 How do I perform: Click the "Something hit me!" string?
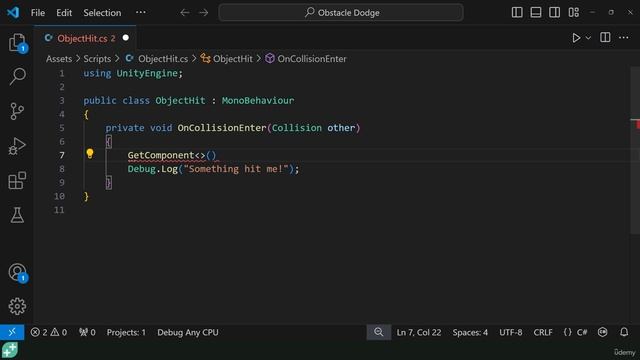(236, 169)
